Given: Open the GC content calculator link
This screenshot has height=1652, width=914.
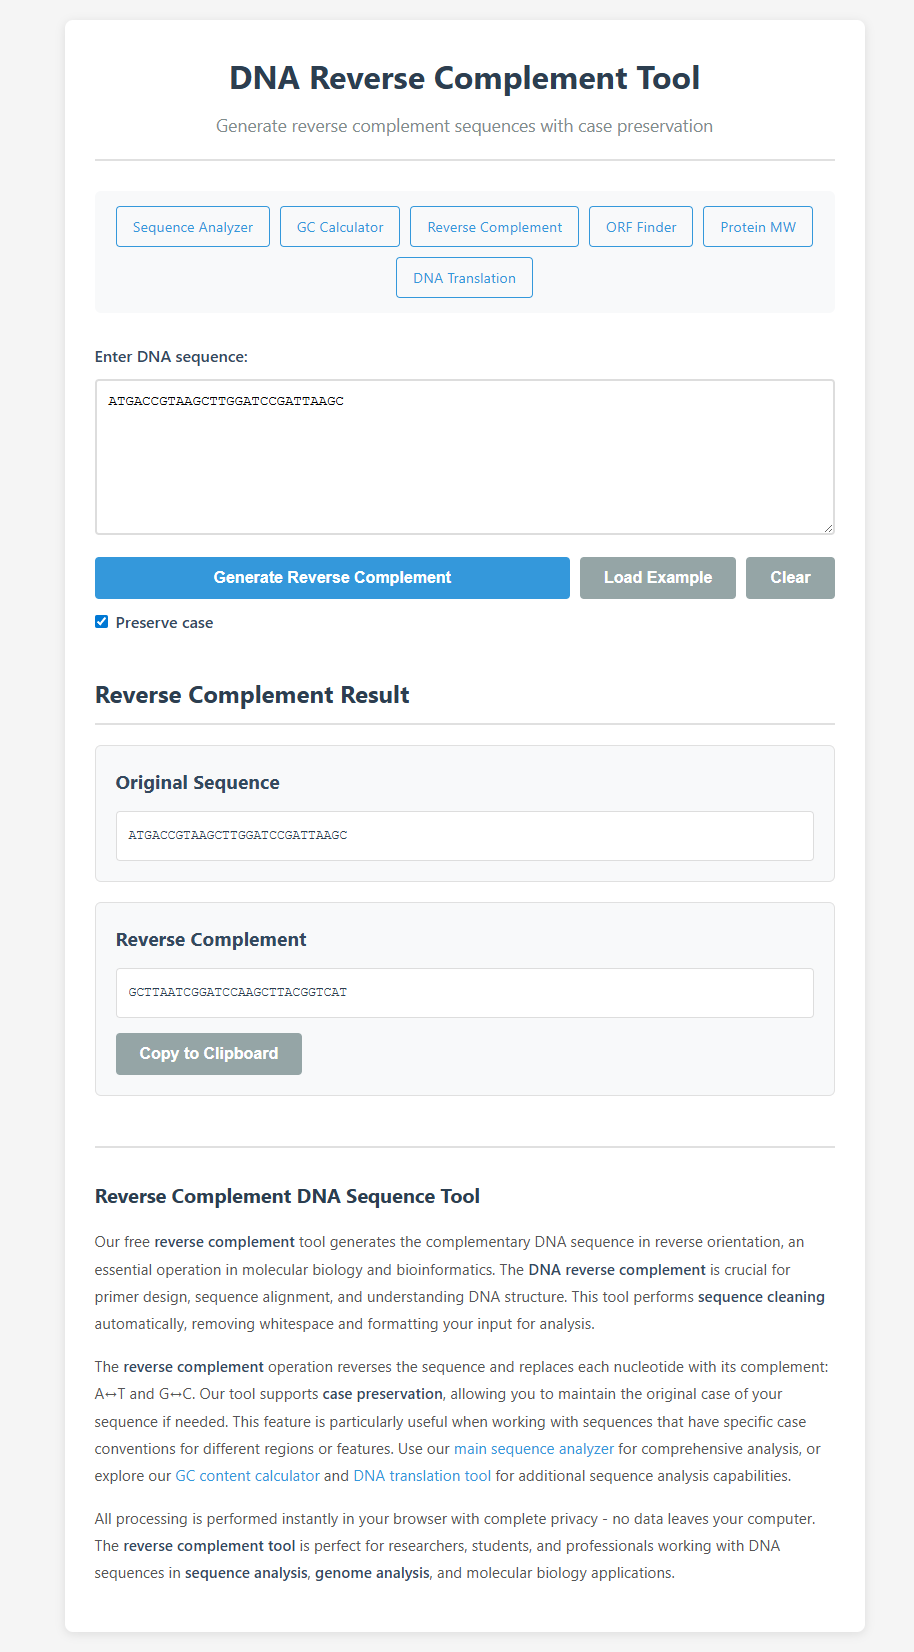Looking at the screenshot, I should [x=247, y=1476].
